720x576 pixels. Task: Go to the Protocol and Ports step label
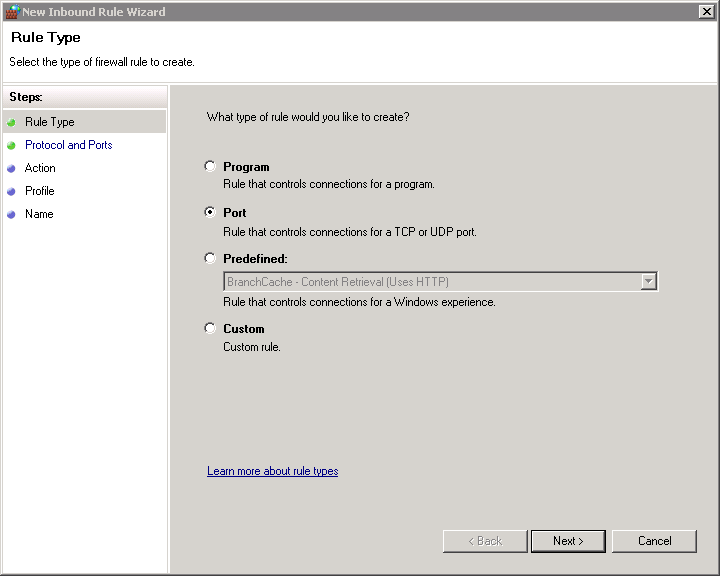pyautogui.click(x=68, y=145)
